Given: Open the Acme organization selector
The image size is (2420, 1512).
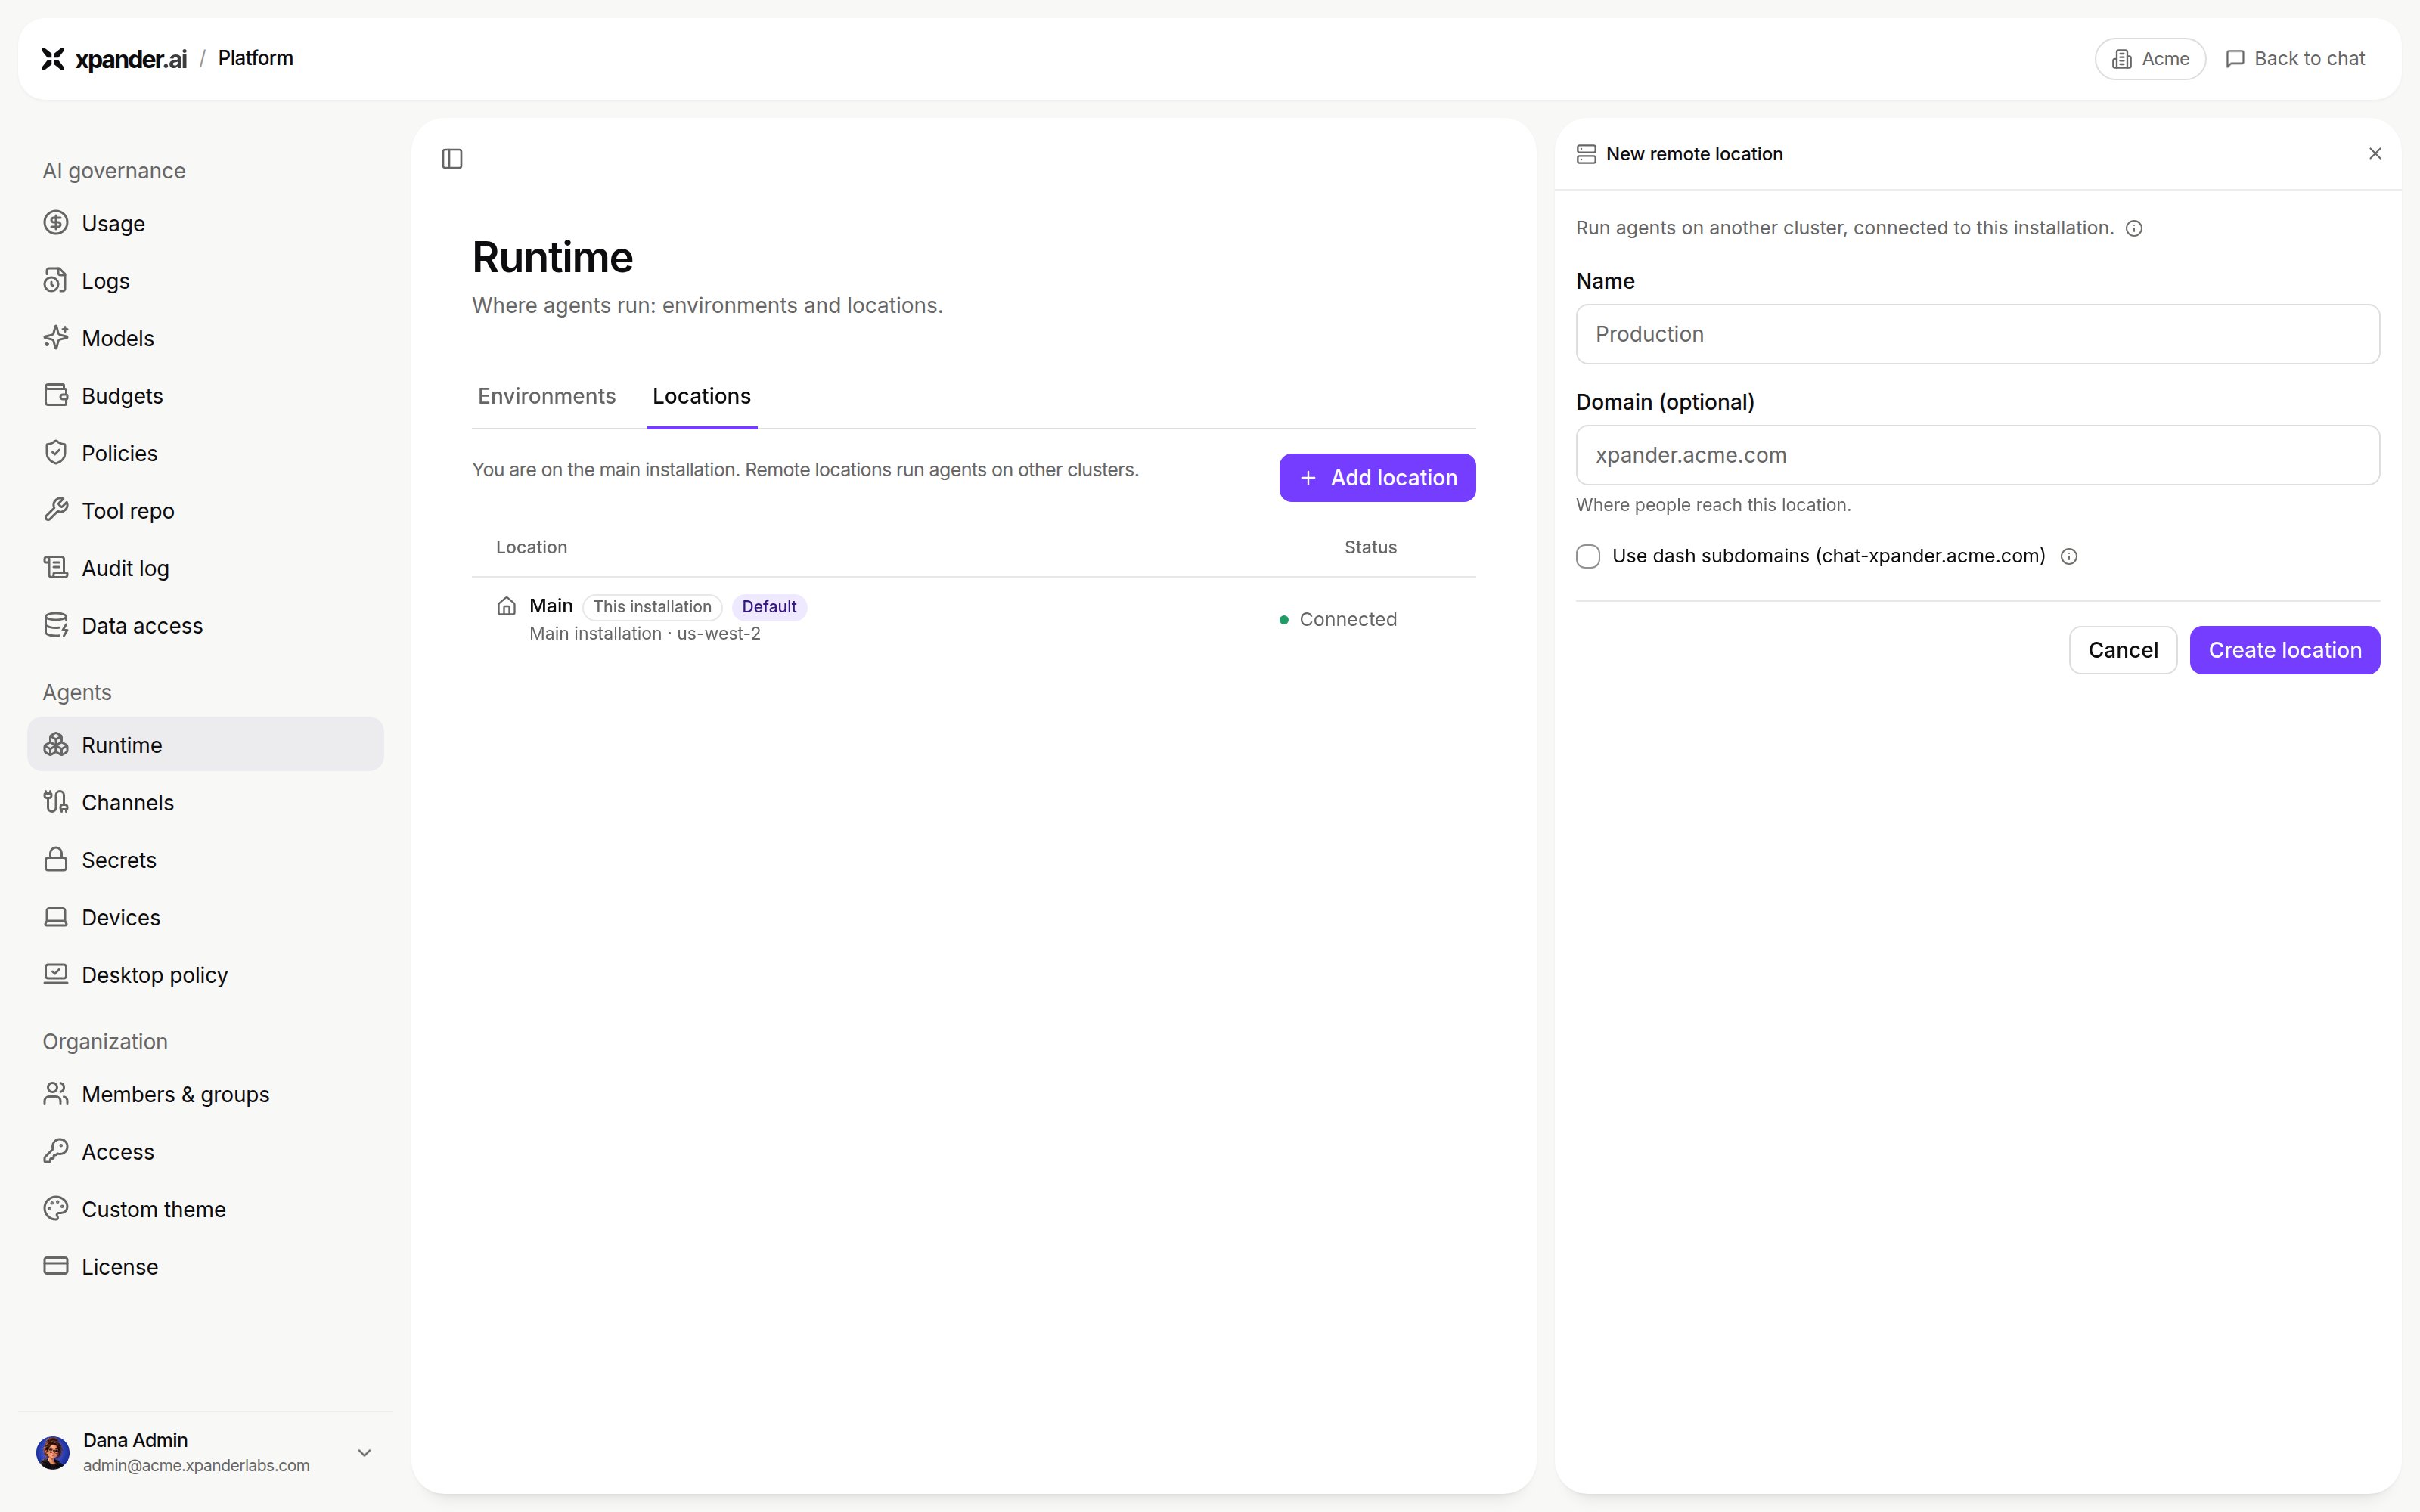Looking at the screenshot, I should pyautogui.click(x=2150, y=59).
